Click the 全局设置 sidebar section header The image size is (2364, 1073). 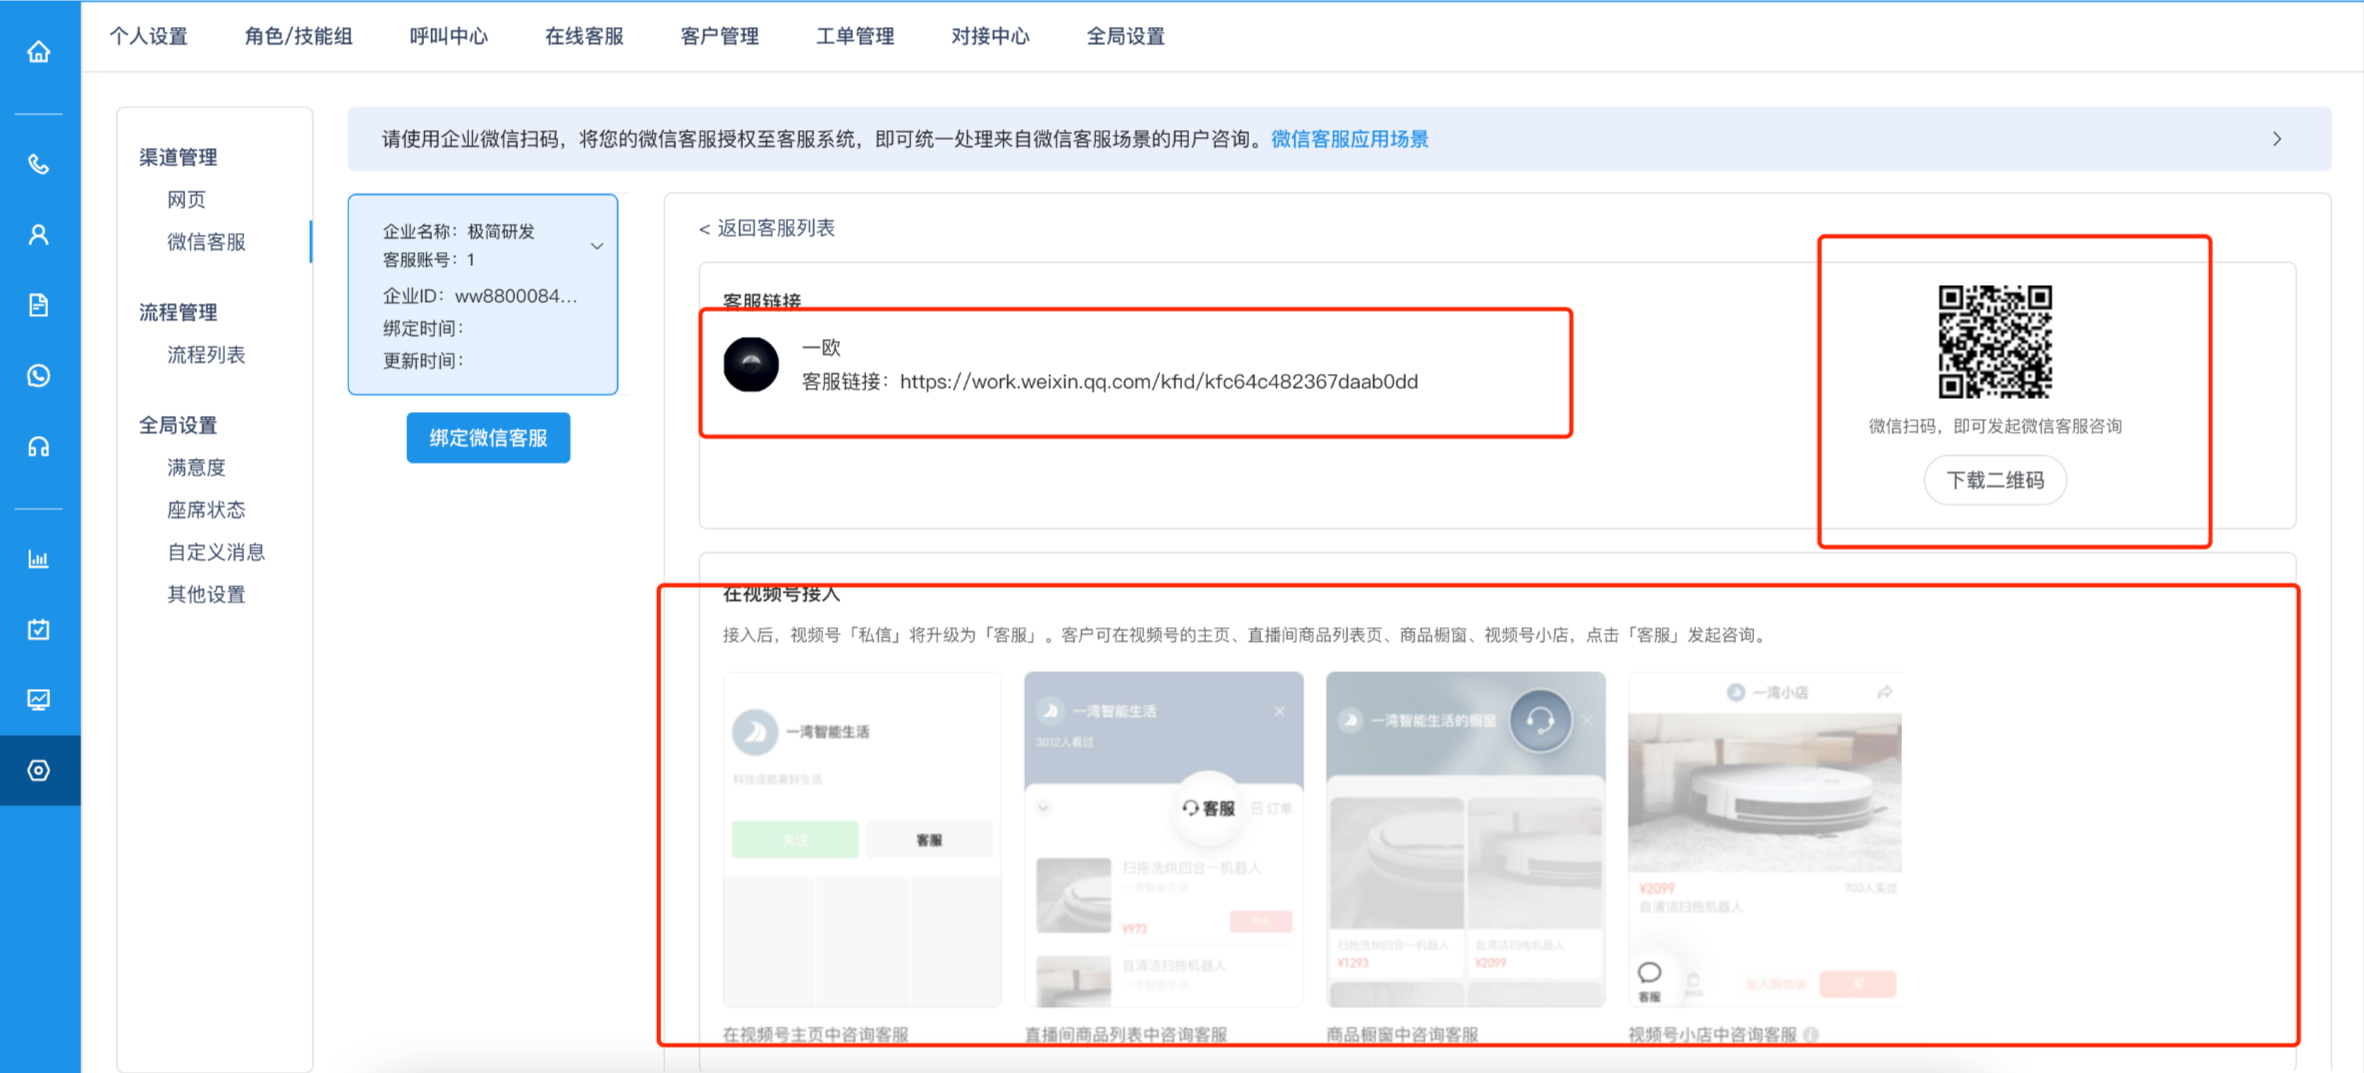coord(178,425)
